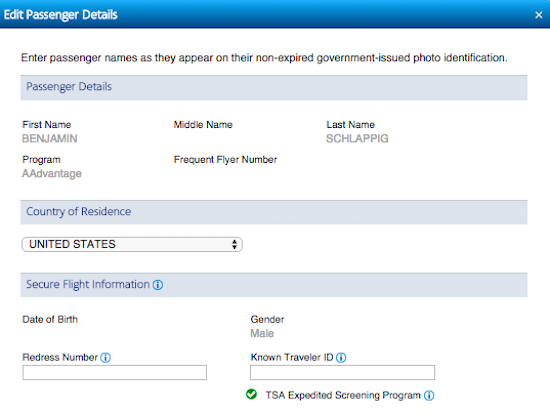Click the Secure Flight Information header text

[88, 284]
